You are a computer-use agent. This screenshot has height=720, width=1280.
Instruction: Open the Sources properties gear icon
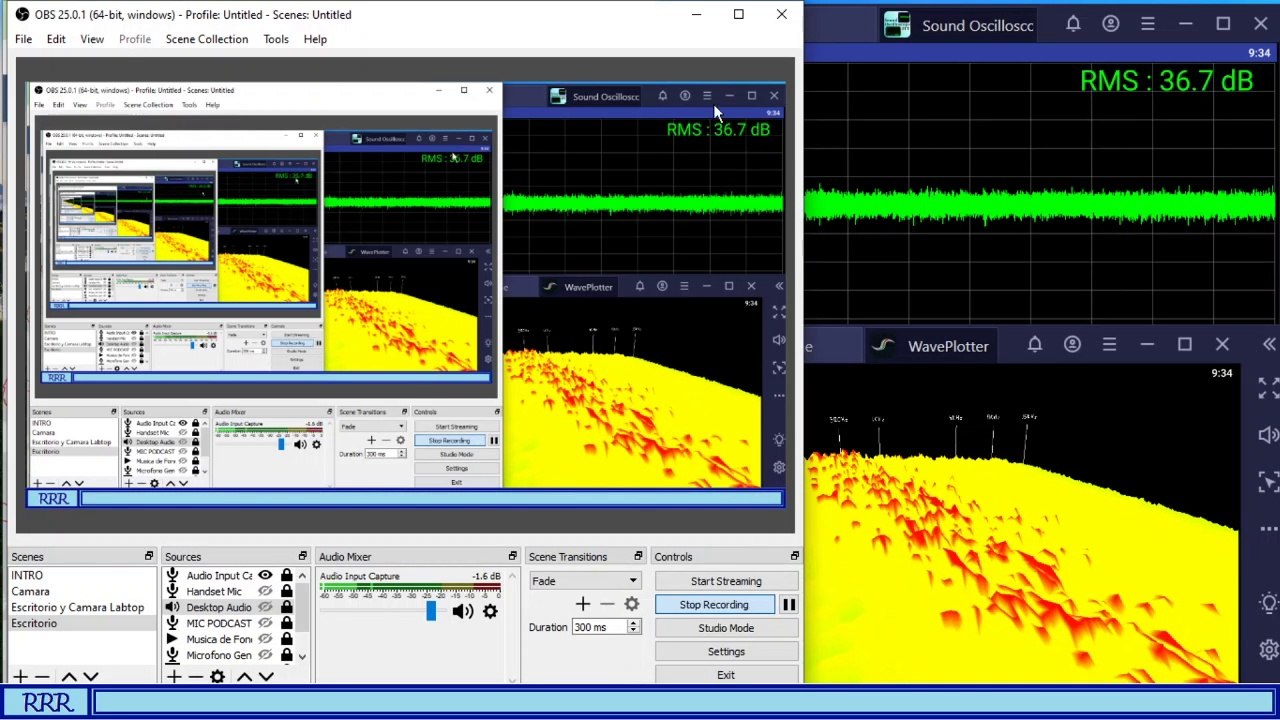coord(217,677)
